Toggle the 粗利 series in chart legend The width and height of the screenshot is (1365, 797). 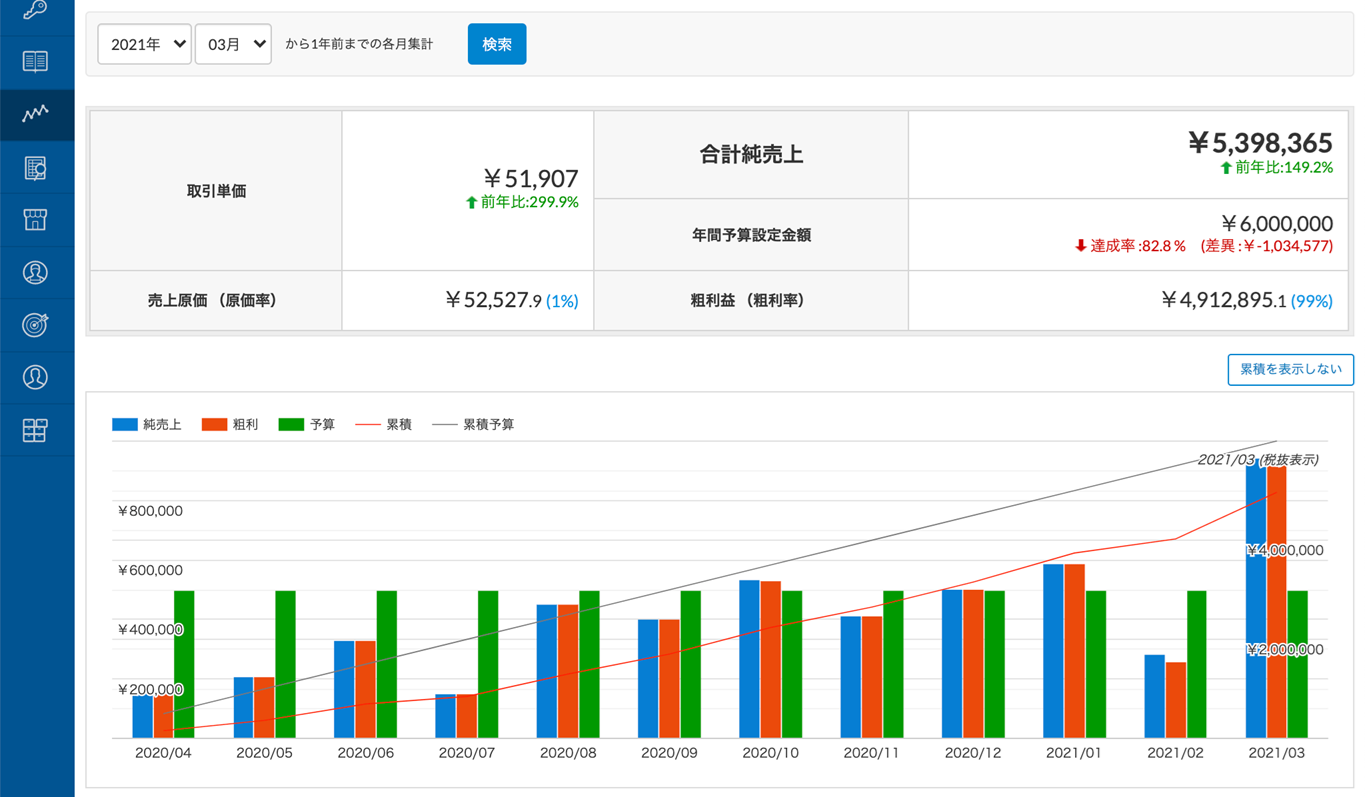pos(230,425)
